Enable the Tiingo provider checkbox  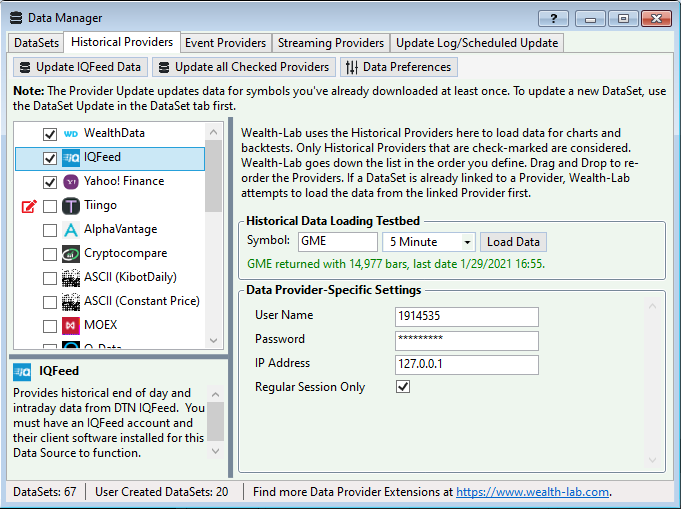click(50, 206)
